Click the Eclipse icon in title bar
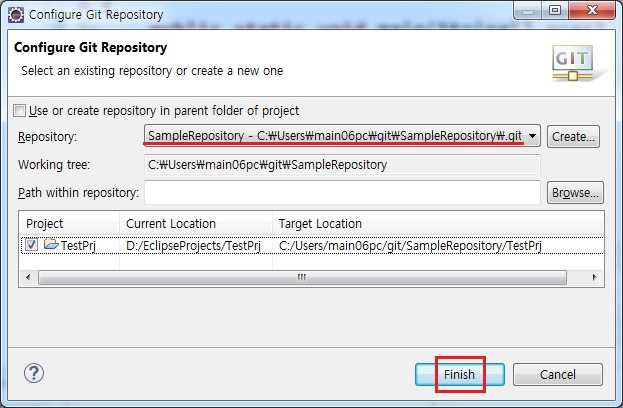 (x=15, y=15)
